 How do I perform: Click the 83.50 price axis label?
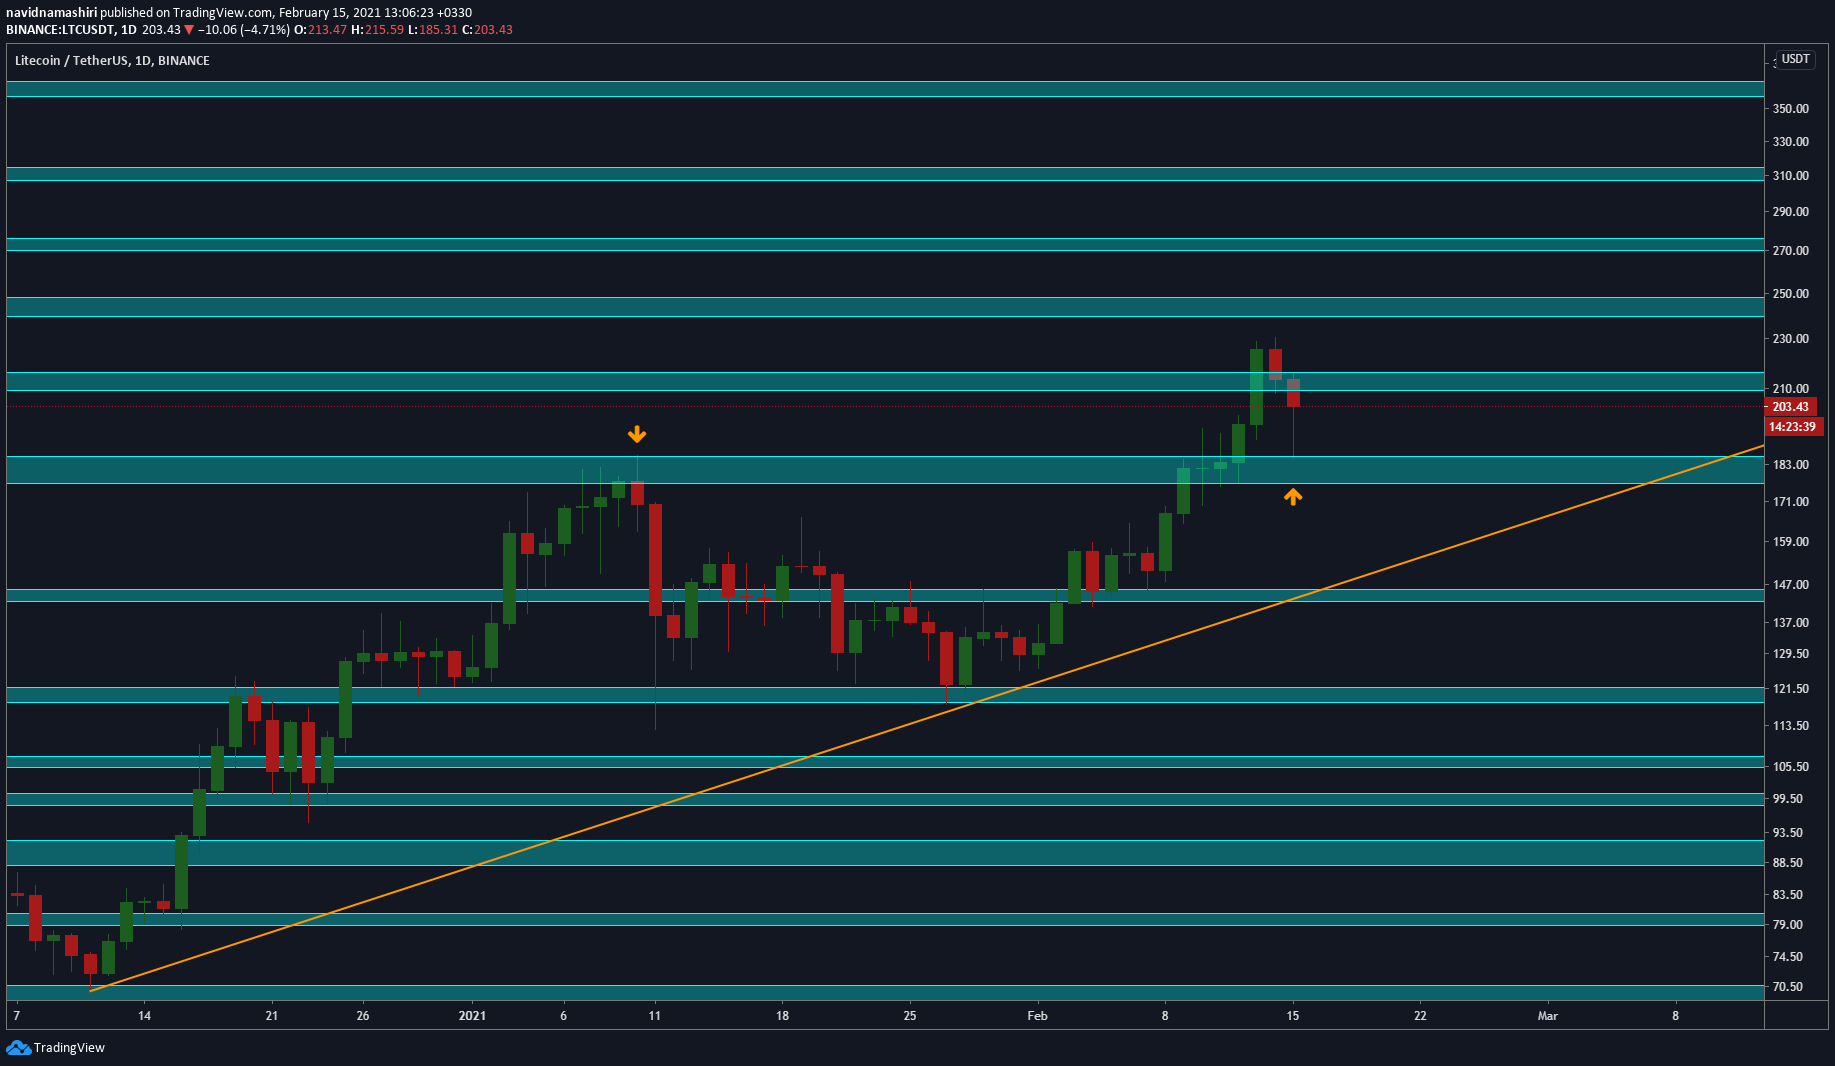coord(1787,895)
